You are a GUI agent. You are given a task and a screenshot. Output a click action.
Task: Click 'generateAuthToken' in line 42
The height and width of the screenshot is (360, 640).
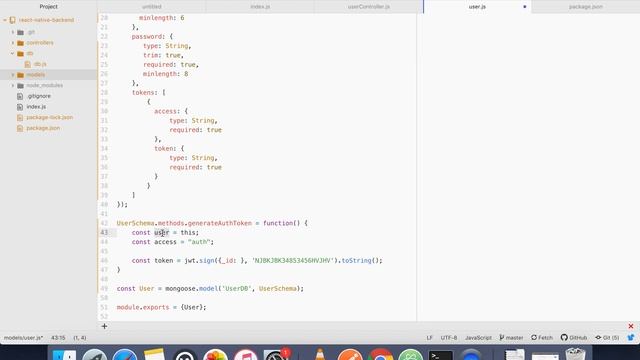click(x=220, y=223)
